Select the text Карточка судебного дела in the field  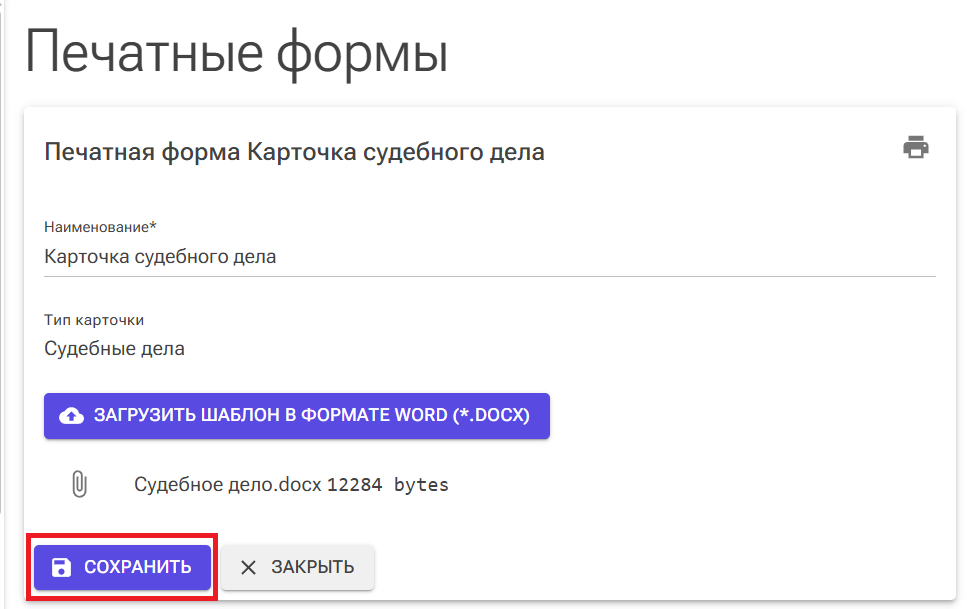click(160, 257)
